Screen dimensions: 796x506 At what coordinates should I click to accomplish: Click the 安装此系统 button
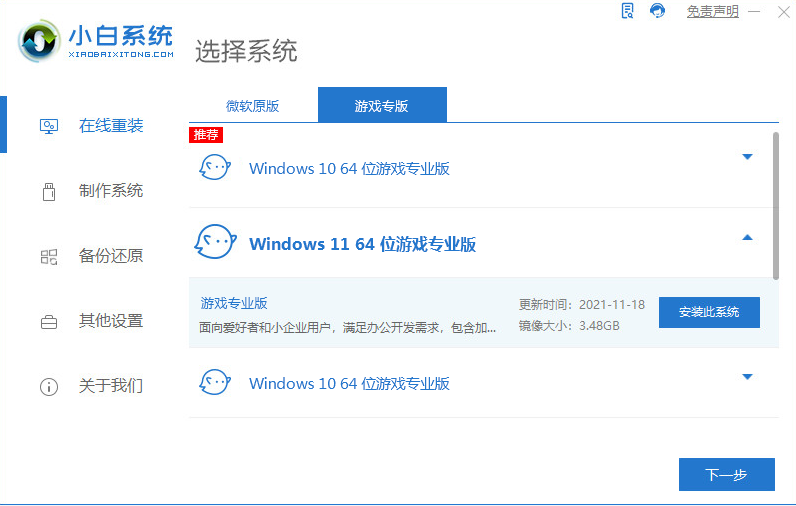(709, 312)
